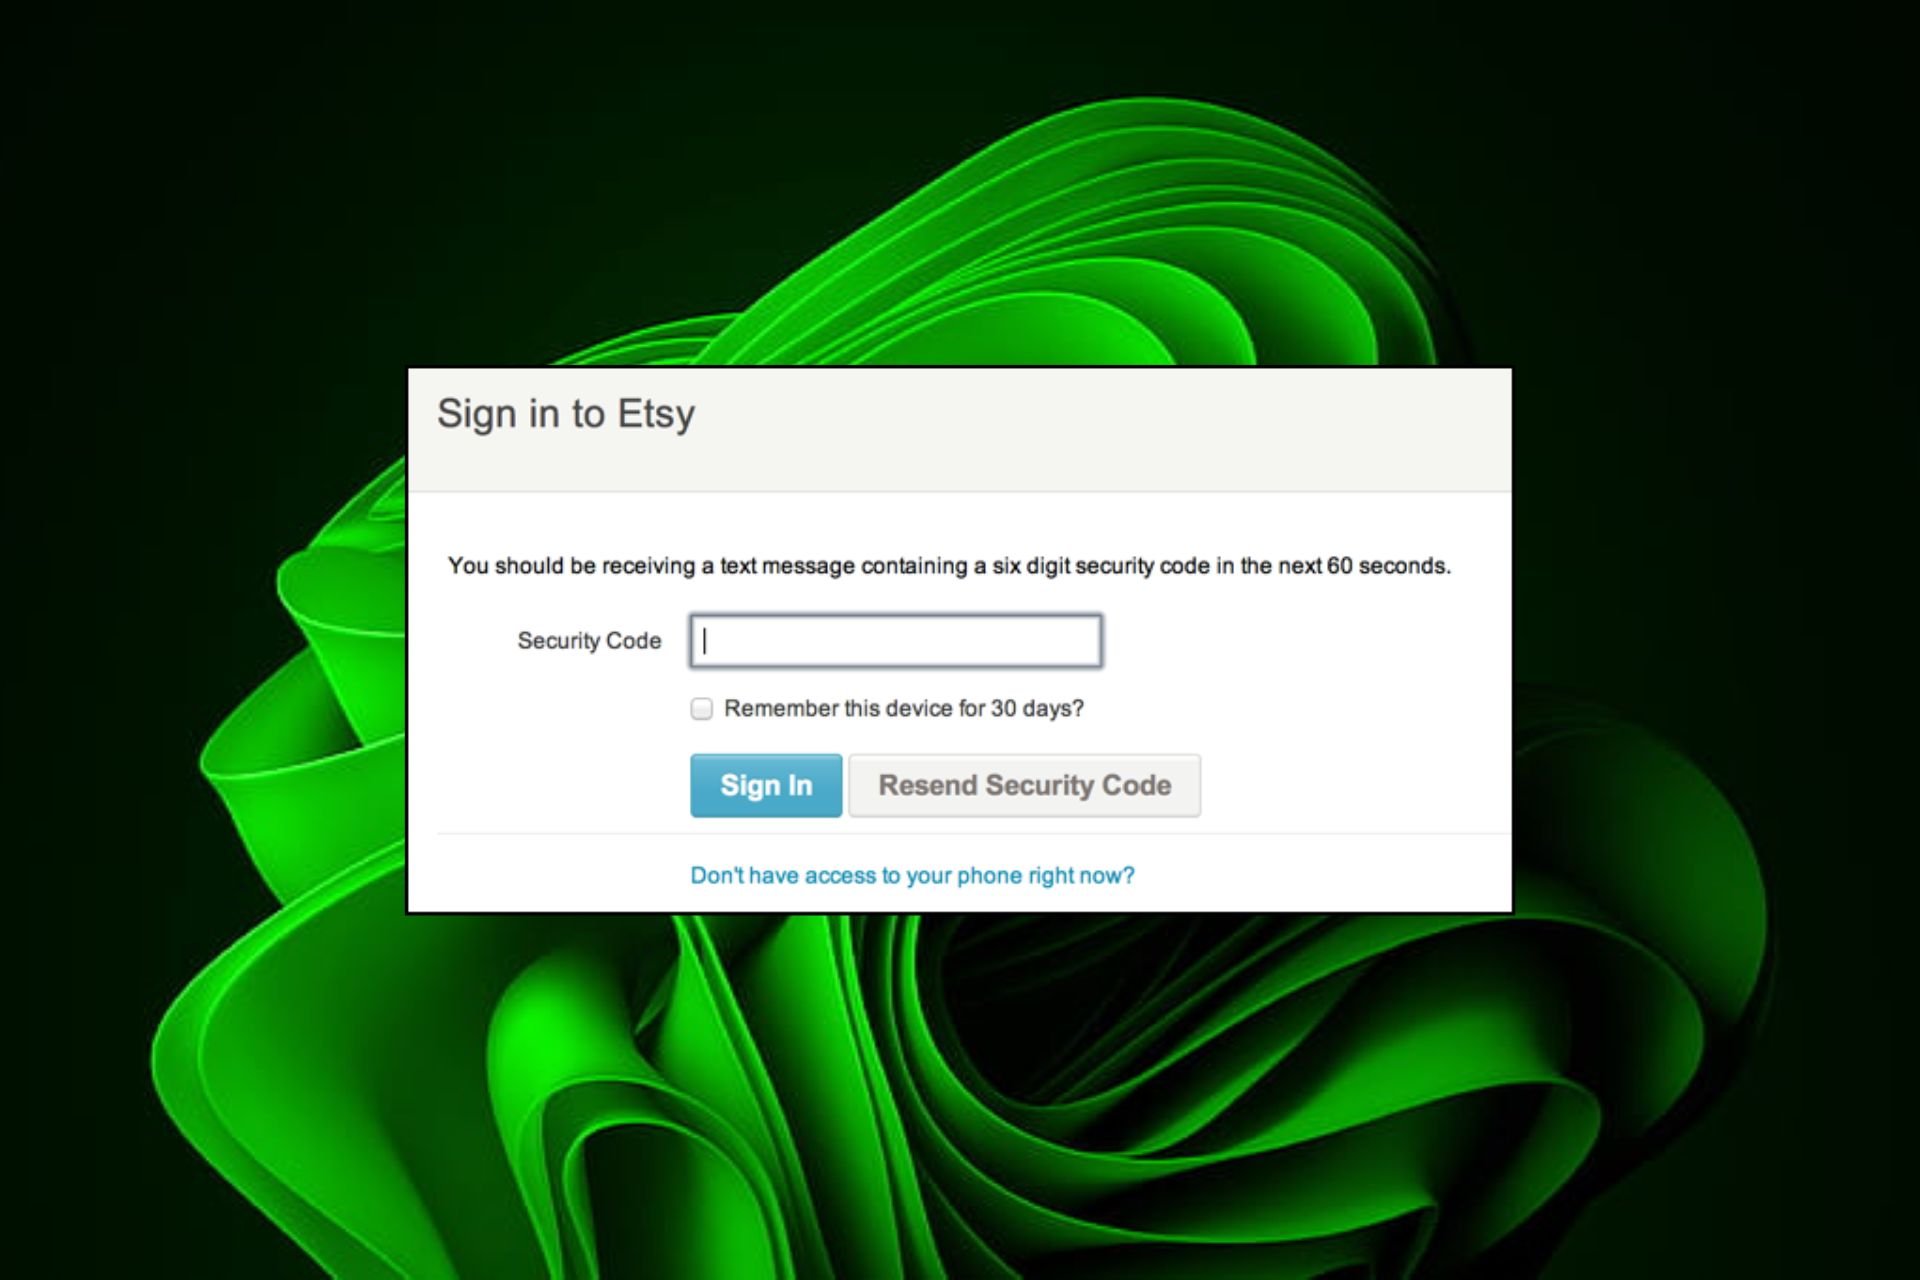Click the Remember this device label text

pos(904,709)
